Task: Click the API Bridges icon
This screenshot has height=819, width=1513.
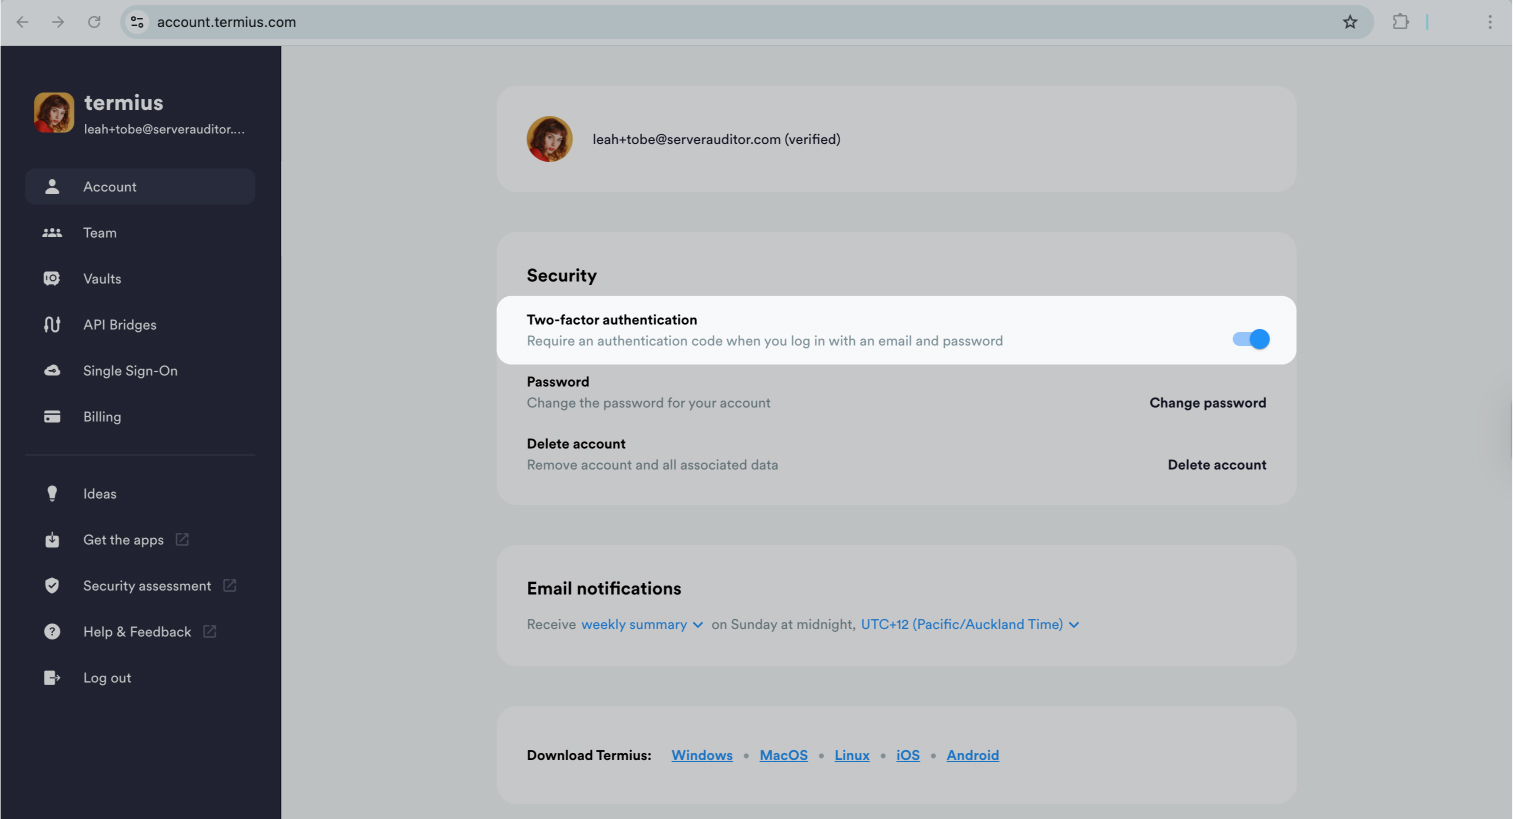Action: (52, 325)
